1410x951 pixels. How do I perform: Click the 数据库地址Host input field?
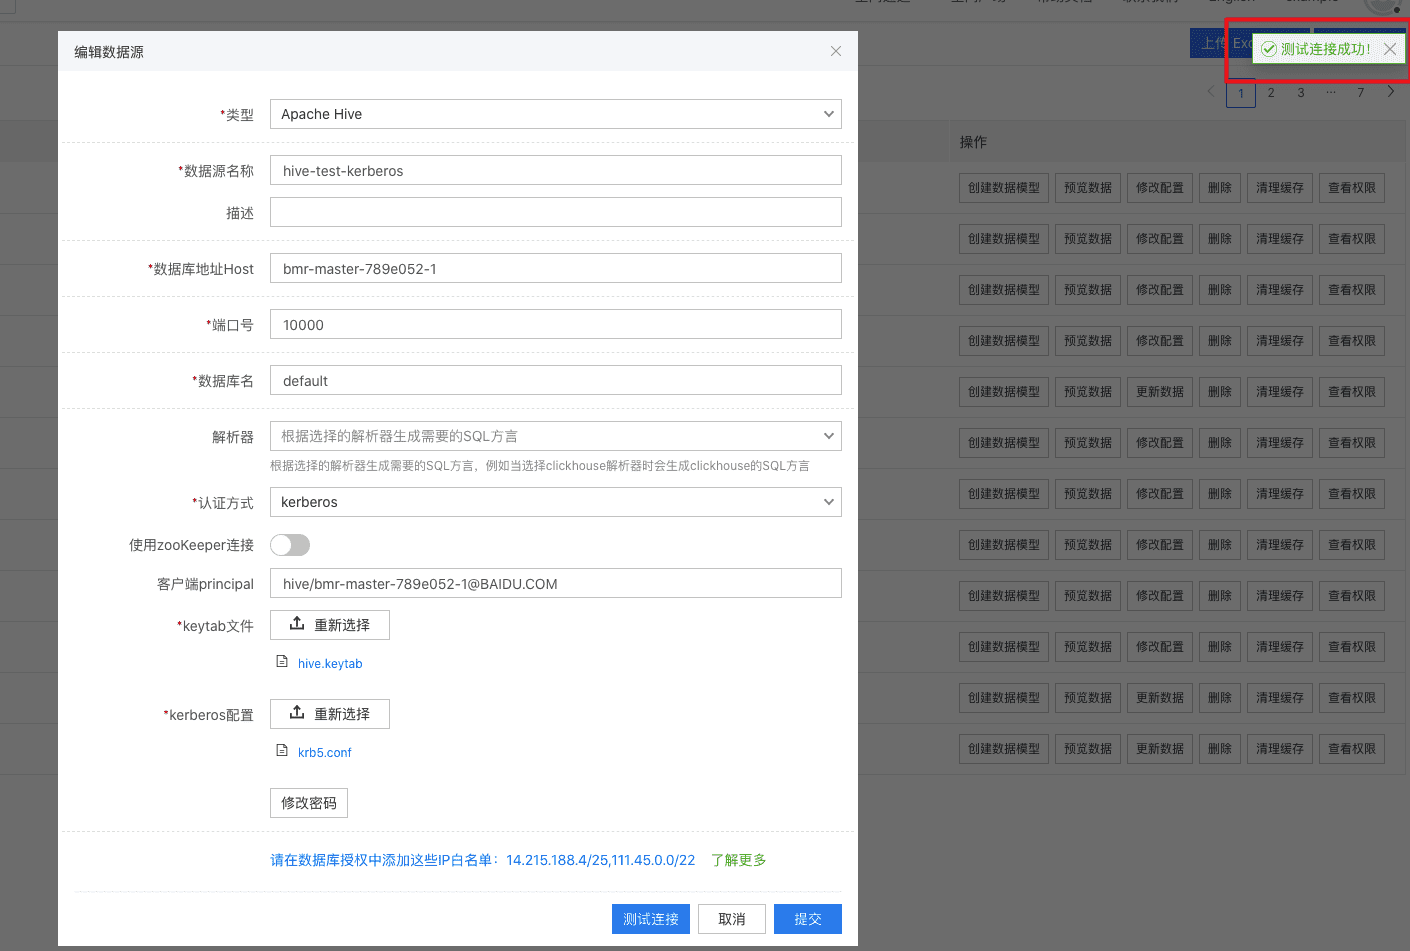[x=556, y=268]
